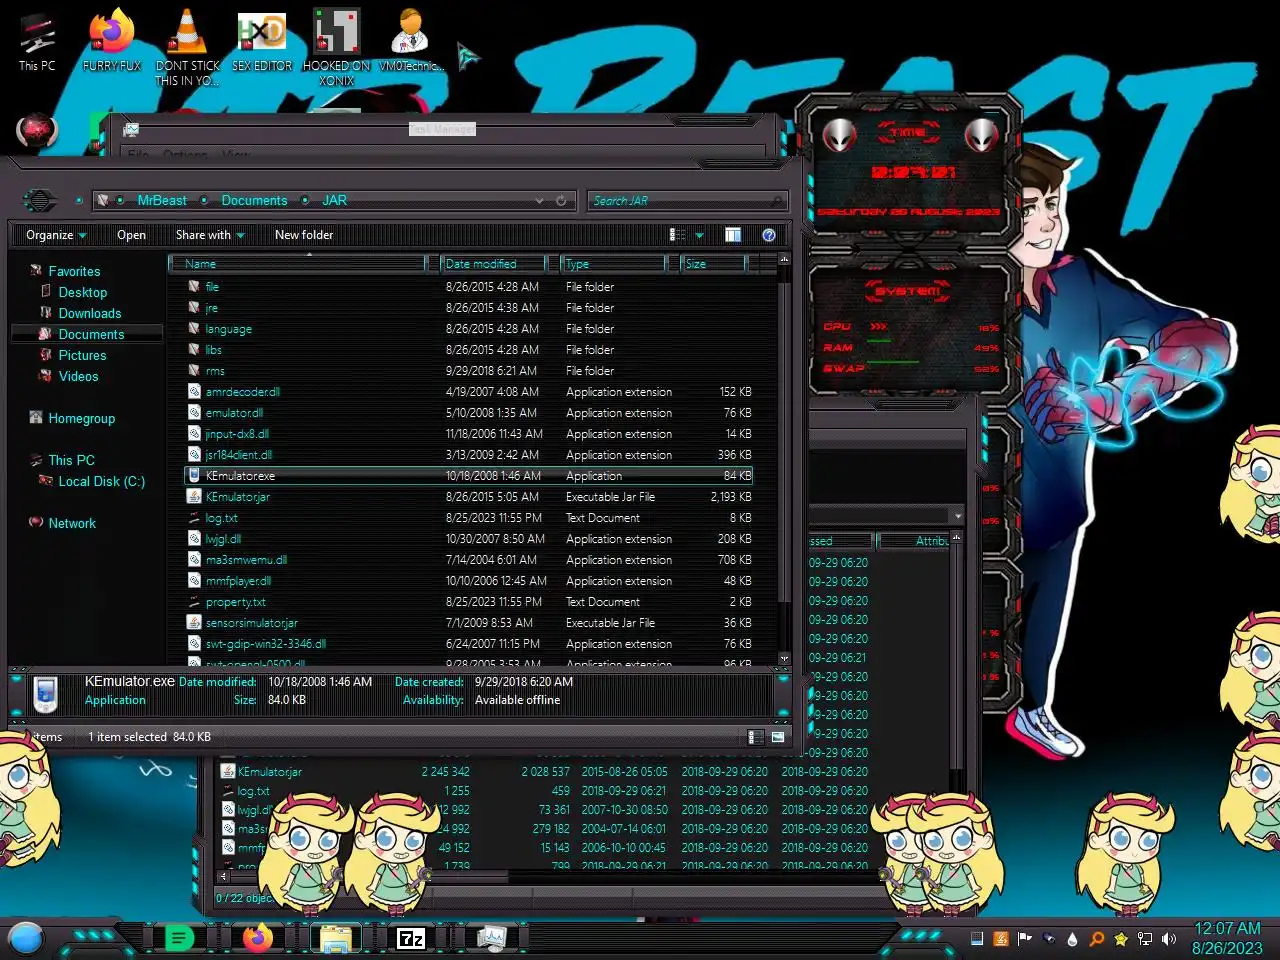1280x960 pixels.
Task: Select the sensorsimulator.jar file
Action: [x=470, y=623]
